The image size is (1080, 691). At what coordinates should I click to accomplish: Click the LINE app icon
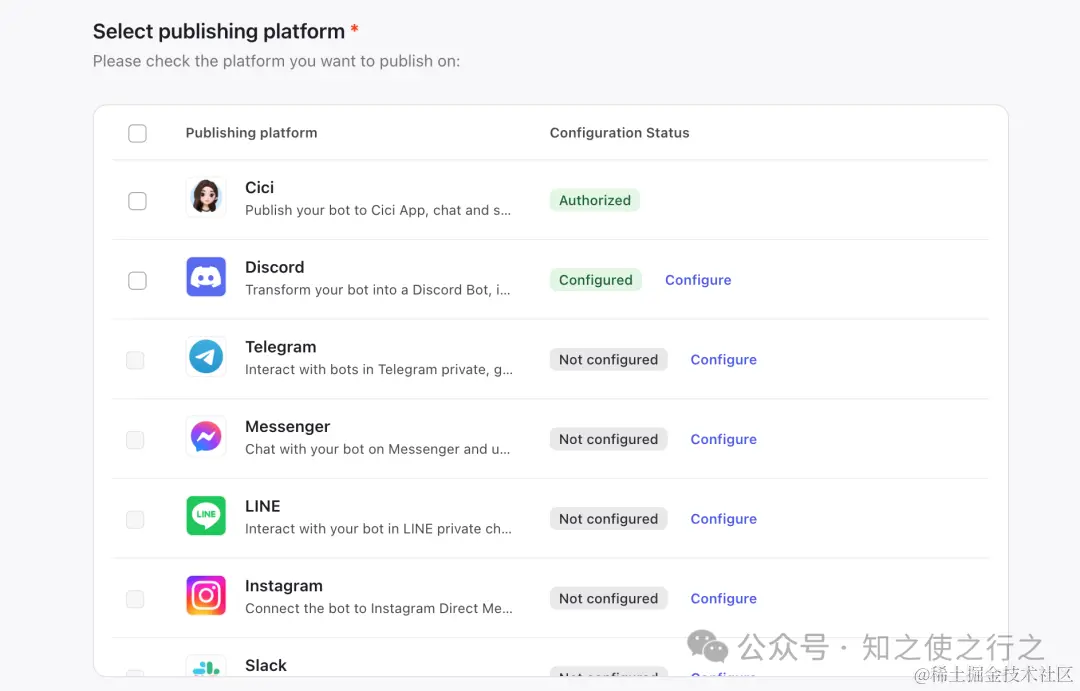tap(206, 516)
